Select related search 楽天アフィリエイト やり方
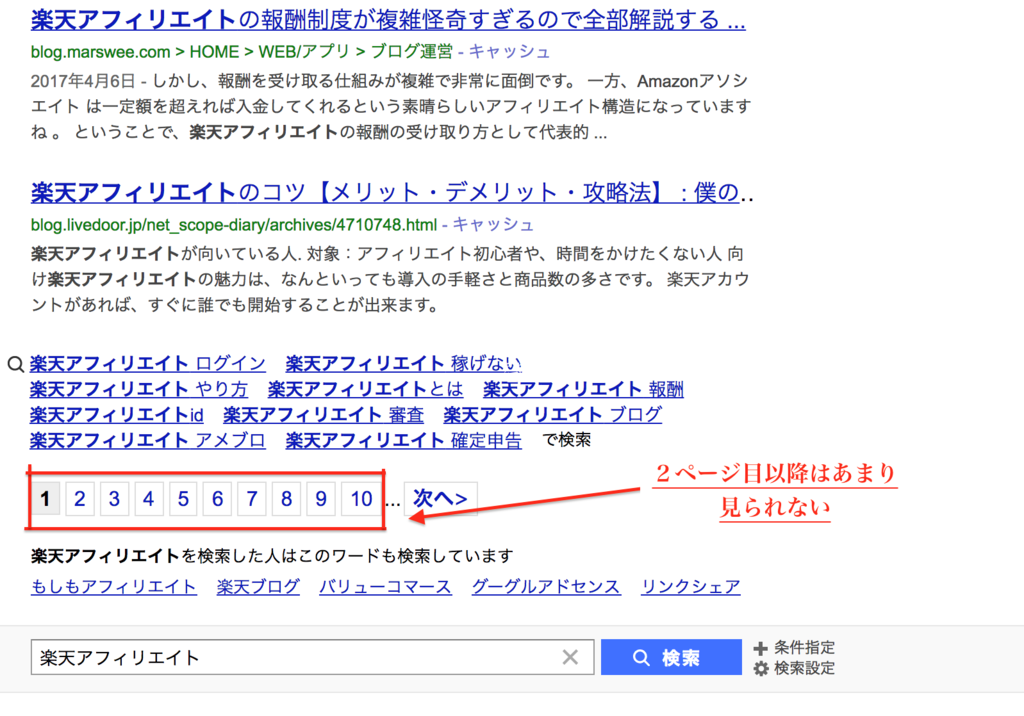1024x716 pixels. pos(138,389)
